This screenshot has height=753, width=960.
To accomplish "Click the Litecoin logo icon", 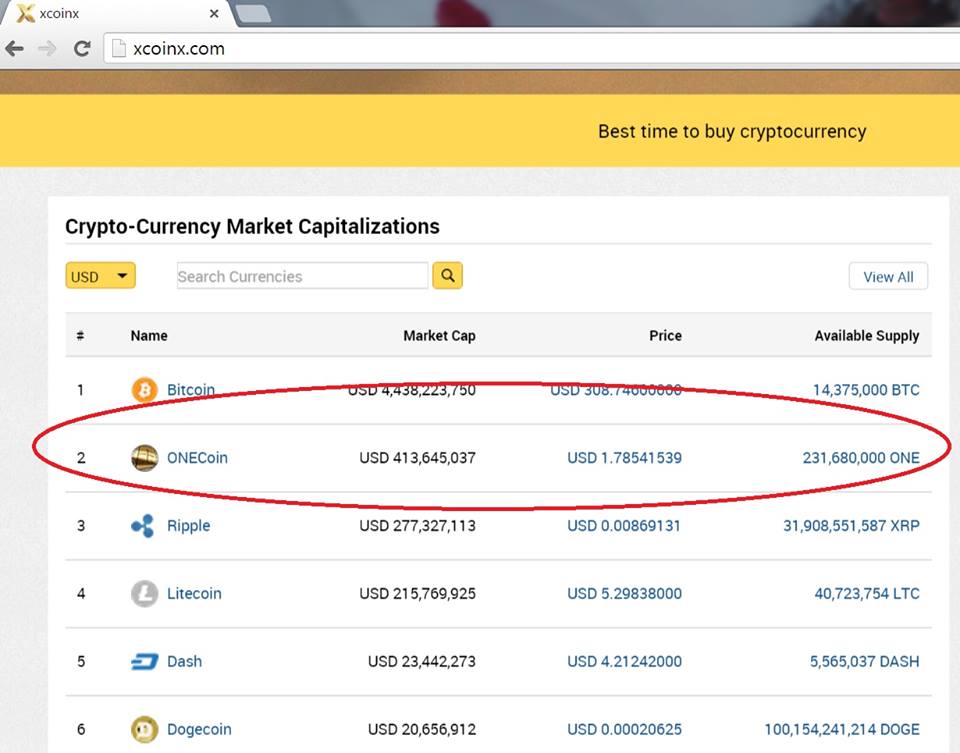I will coord(144,594).
